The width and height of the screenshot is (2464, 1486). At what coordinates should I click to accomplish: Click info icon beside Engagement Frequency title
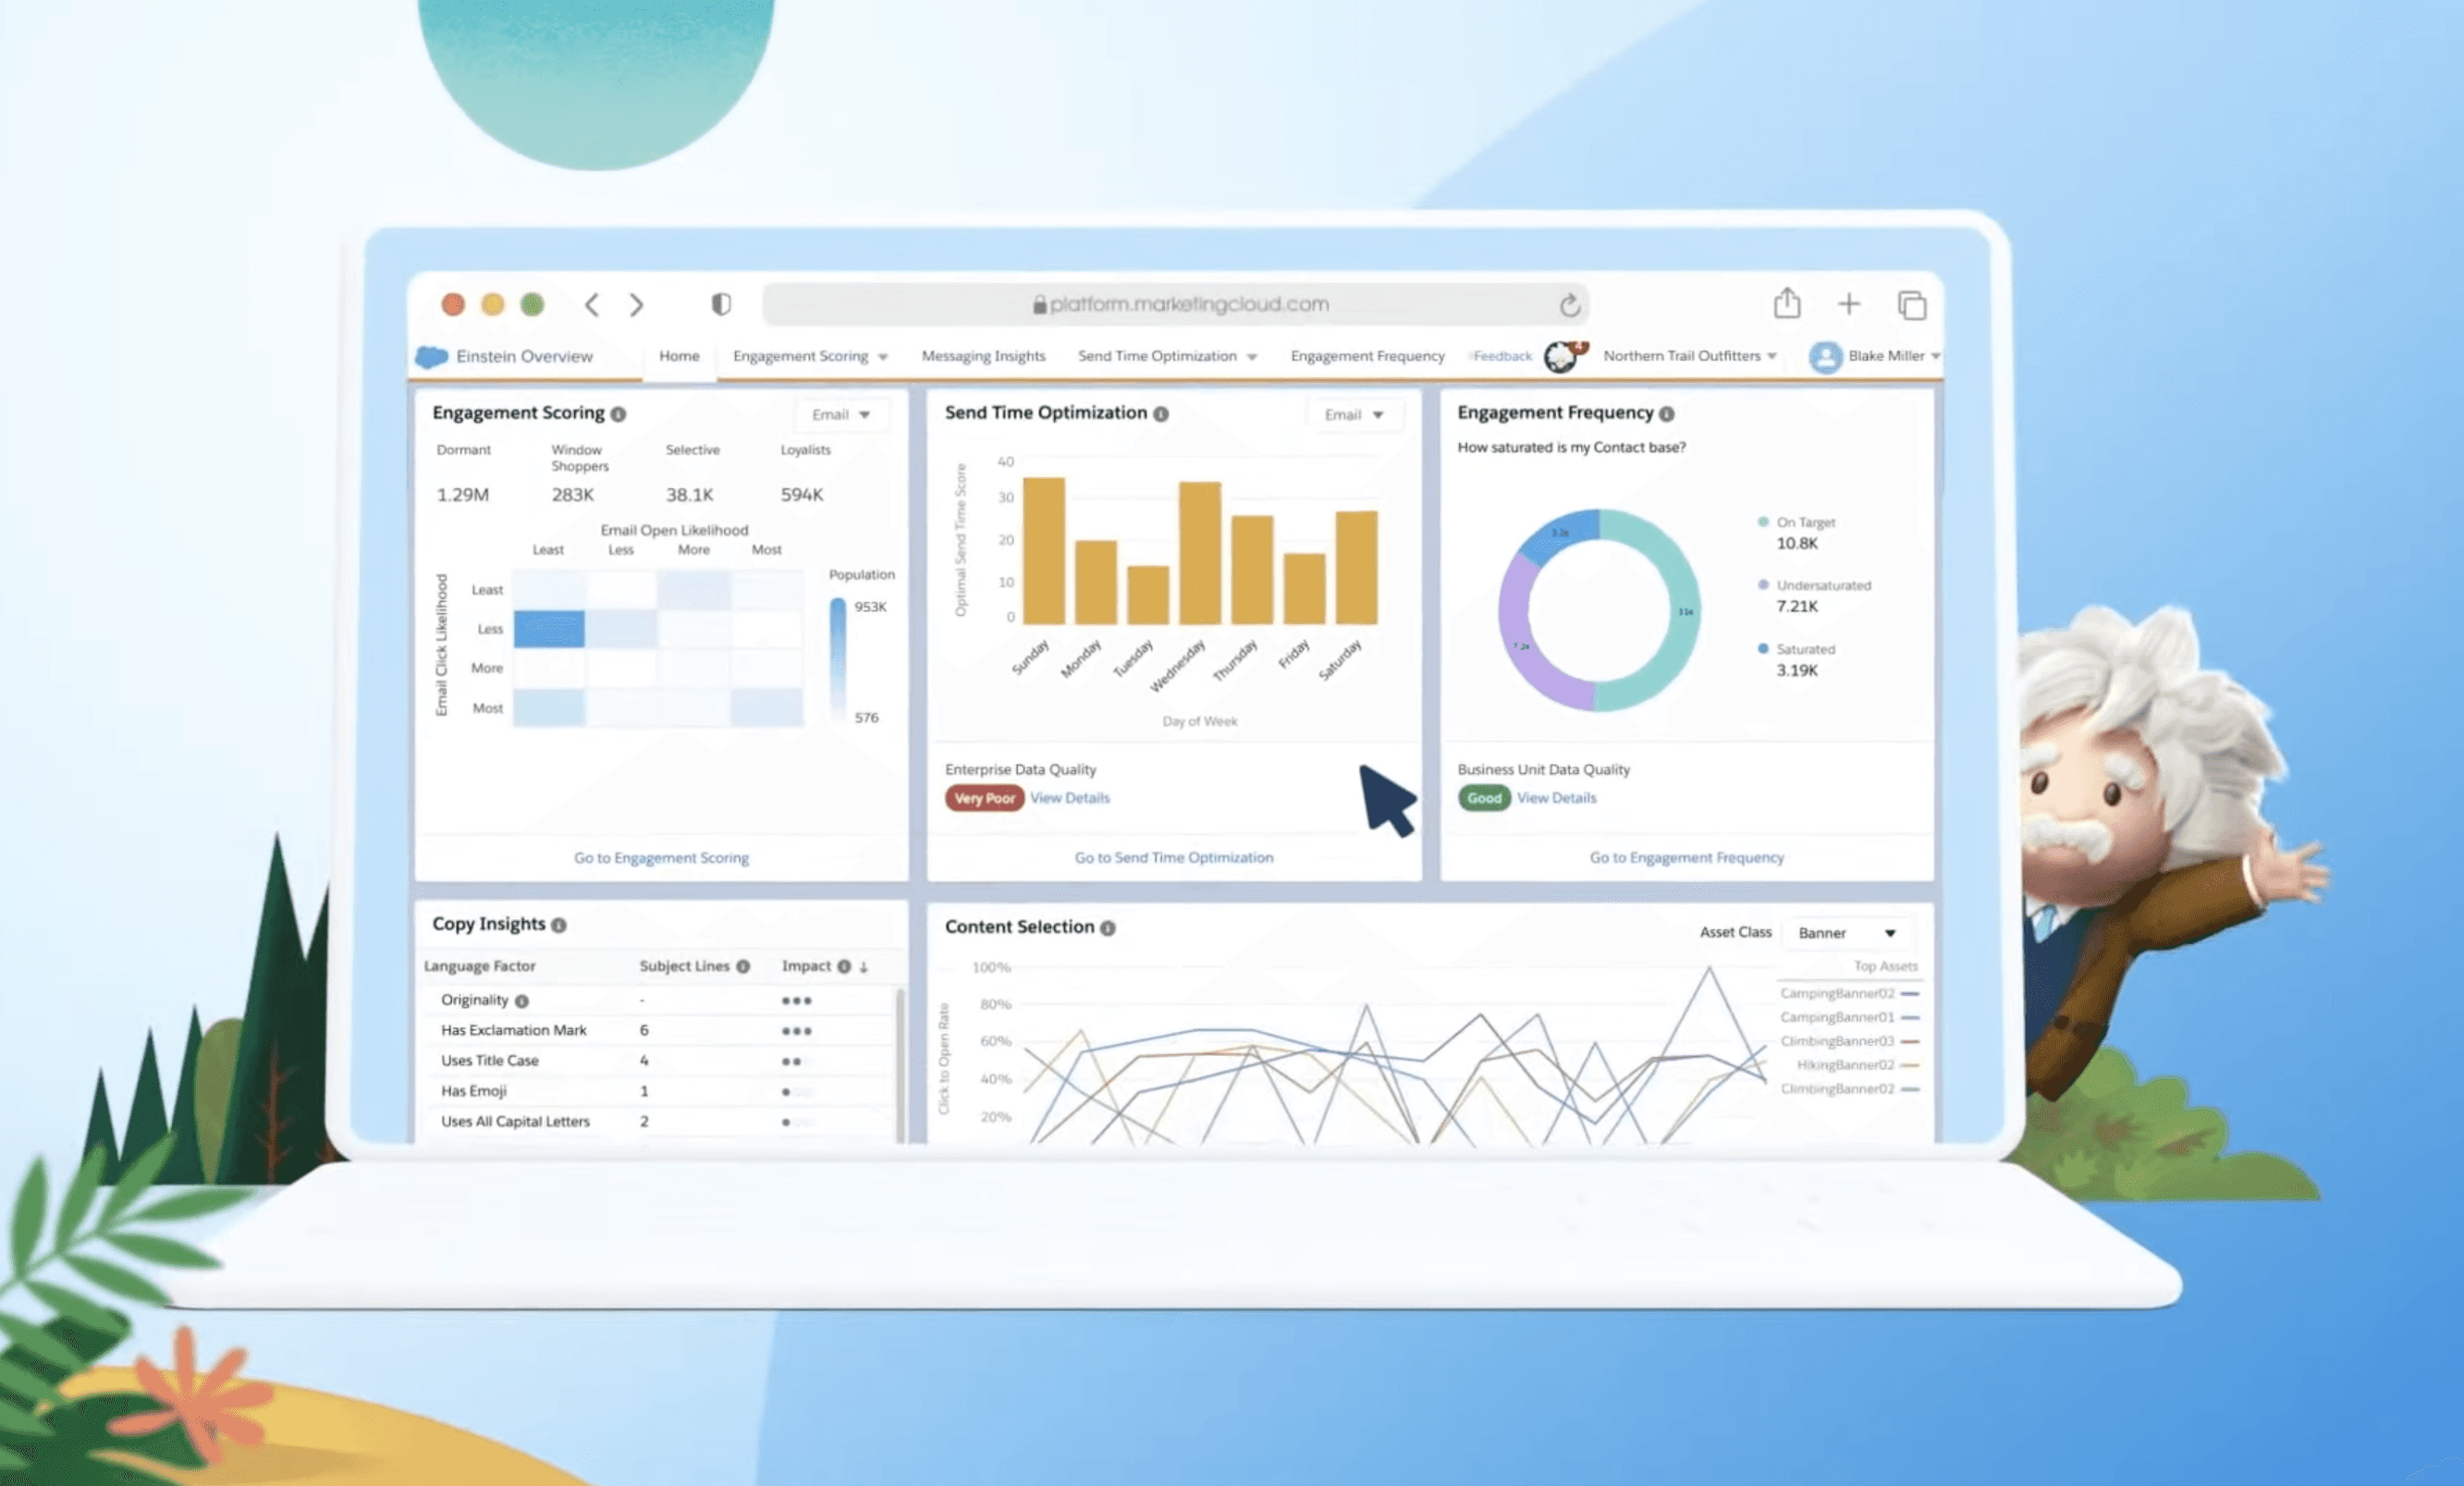[x=1666, y=414]
